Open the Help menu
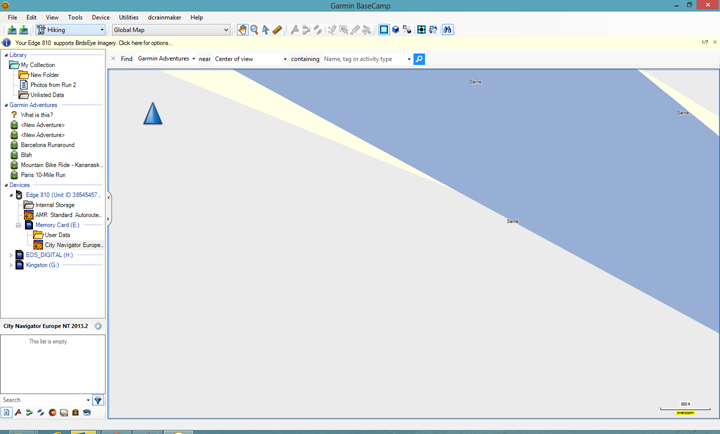This screenshot has width=720, height=434. pyautogui.click(x=197, y=17)
